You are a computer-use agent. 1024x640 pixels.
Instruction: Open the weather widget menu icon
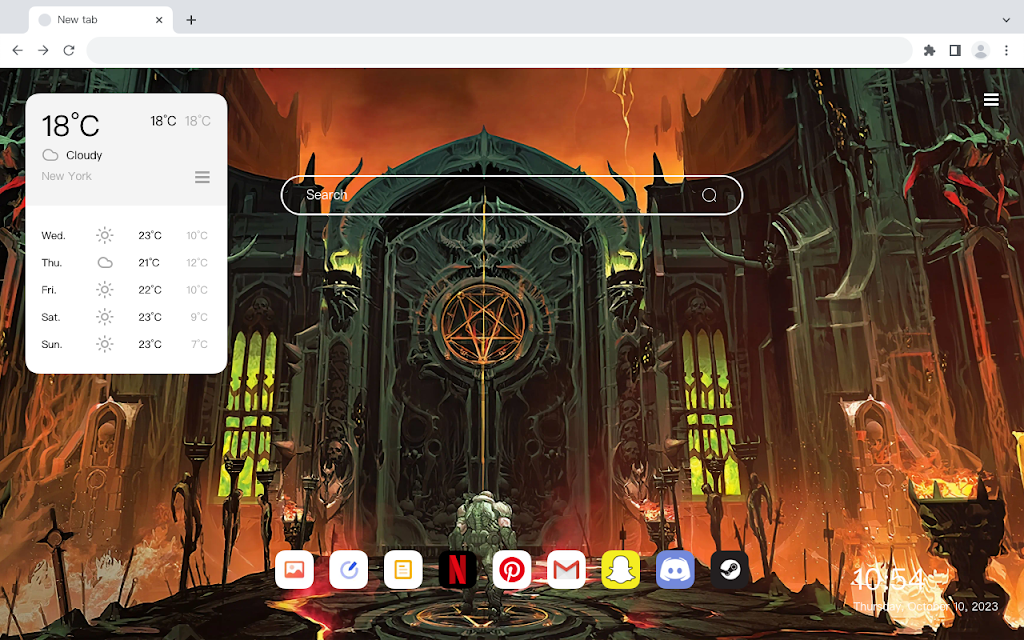pos(202,177)
